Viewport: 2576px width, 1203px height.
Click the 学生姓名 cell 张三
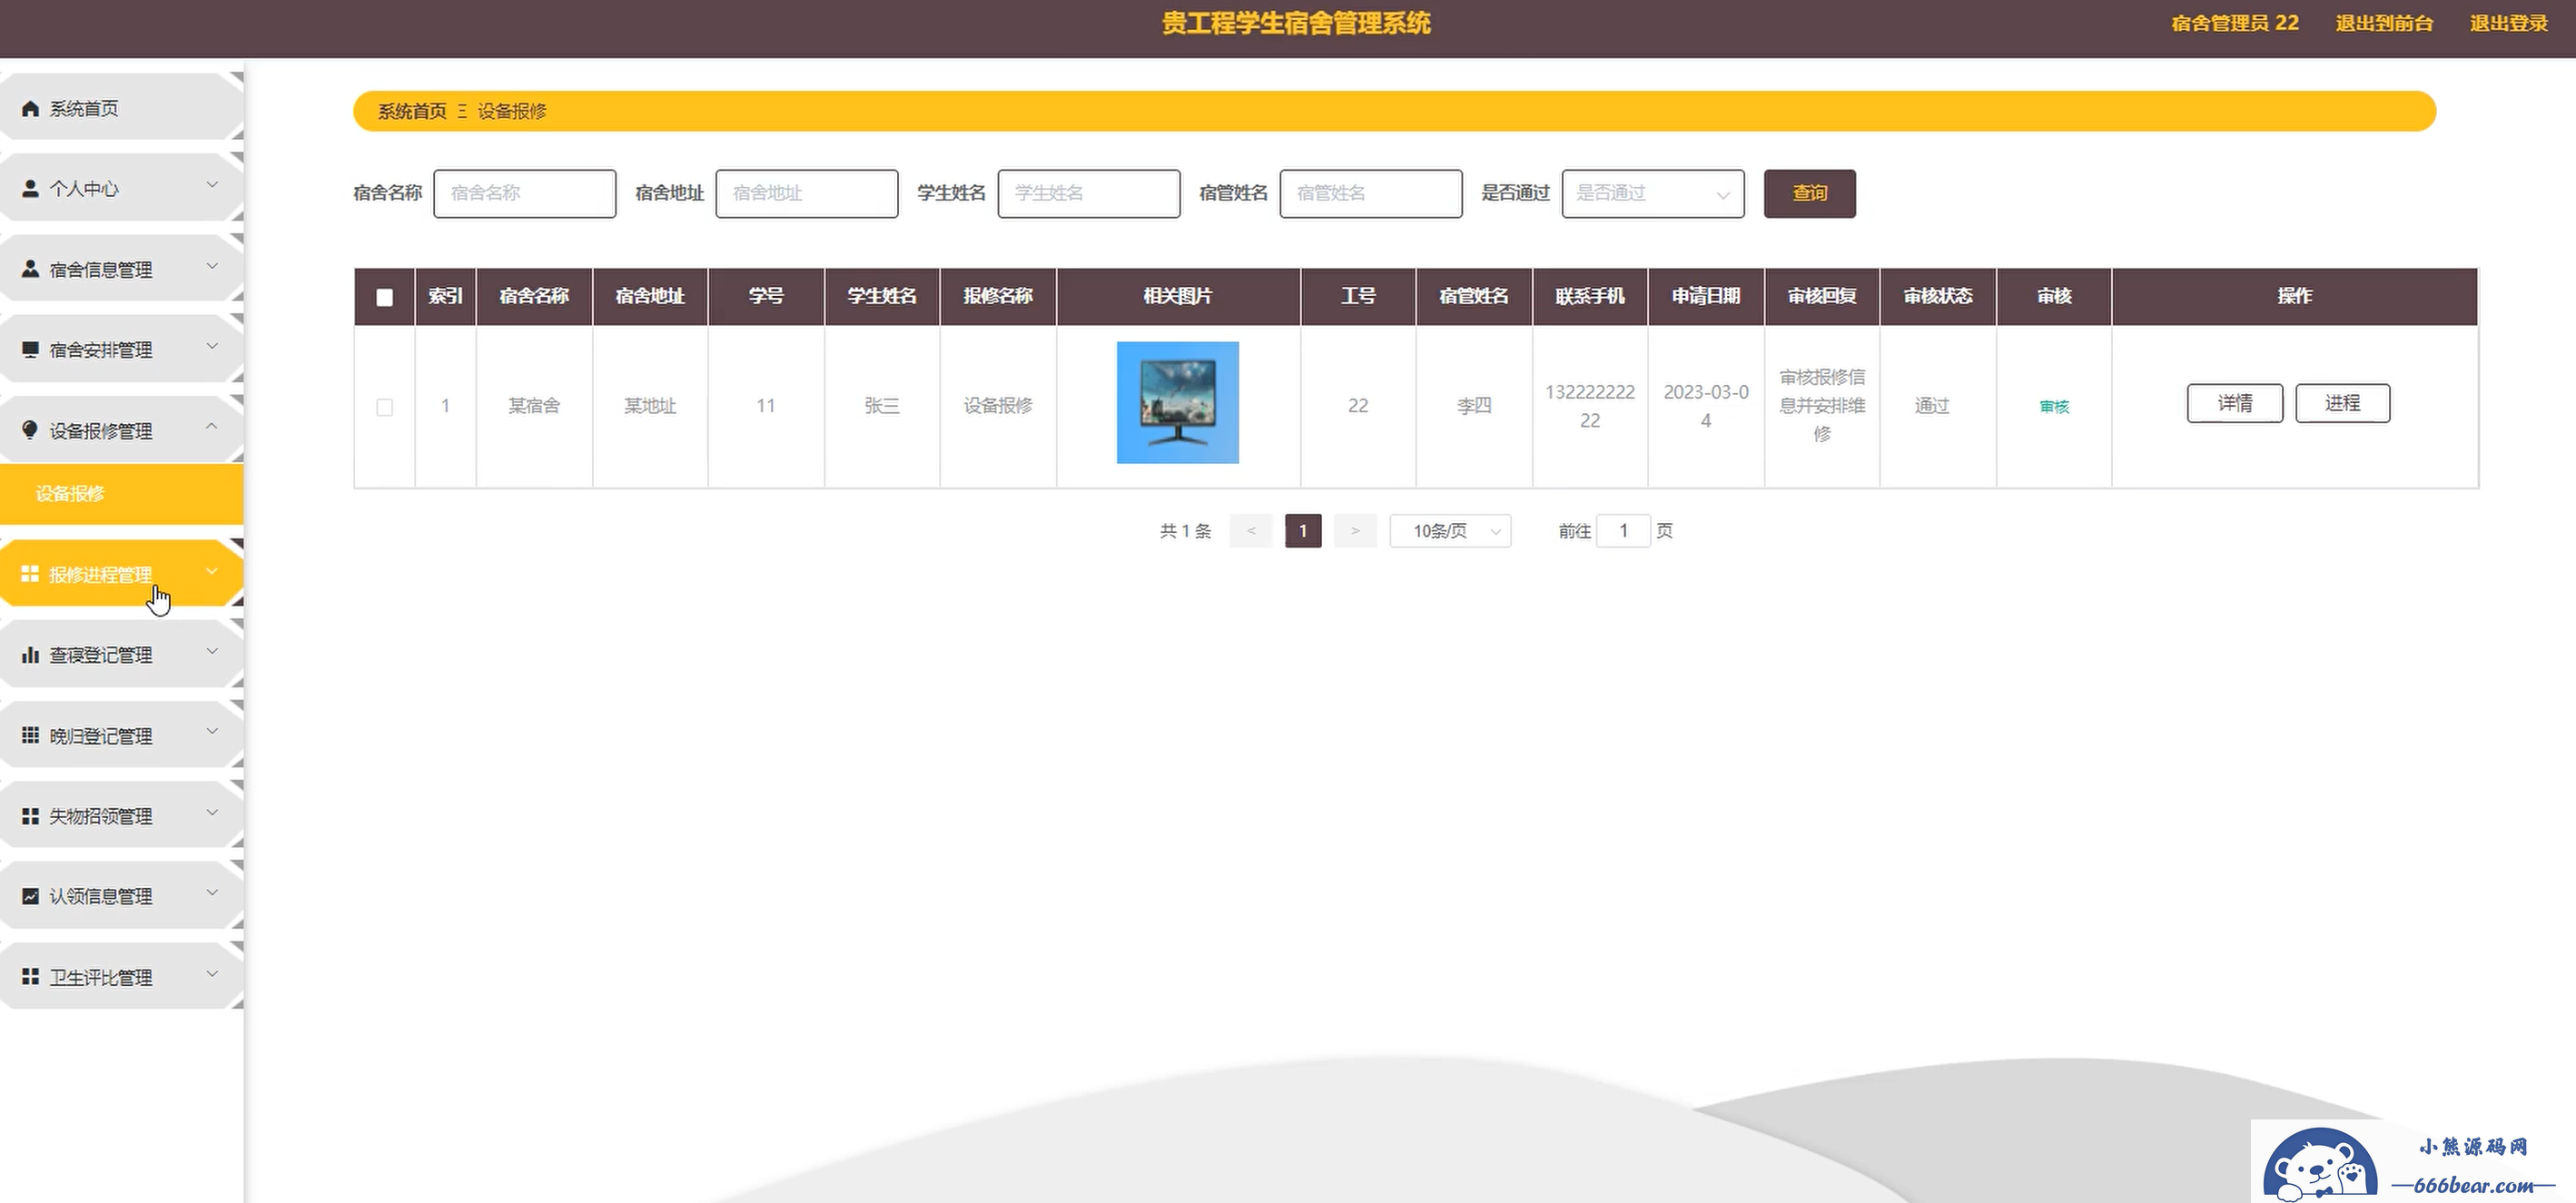tap(882, 406)
